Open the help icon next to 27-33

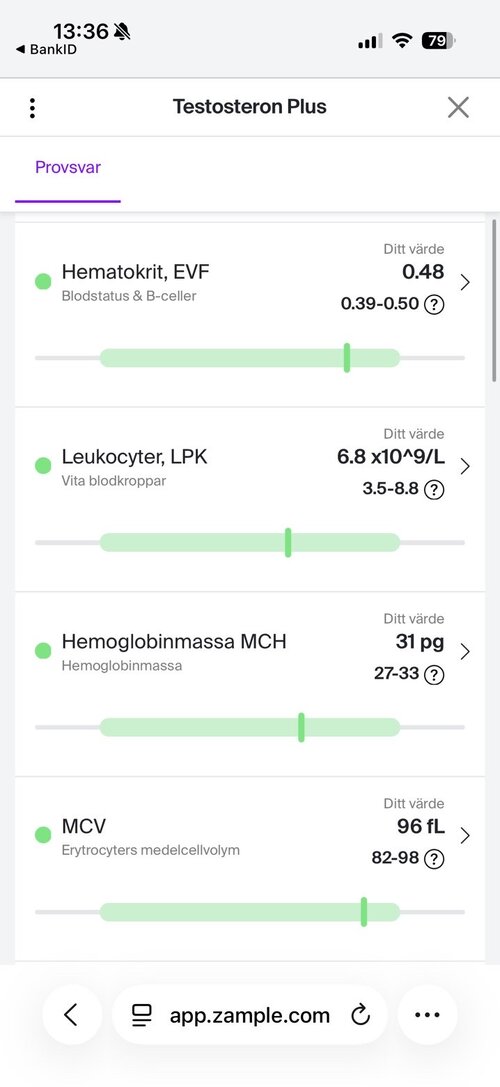tap(434, 674)
